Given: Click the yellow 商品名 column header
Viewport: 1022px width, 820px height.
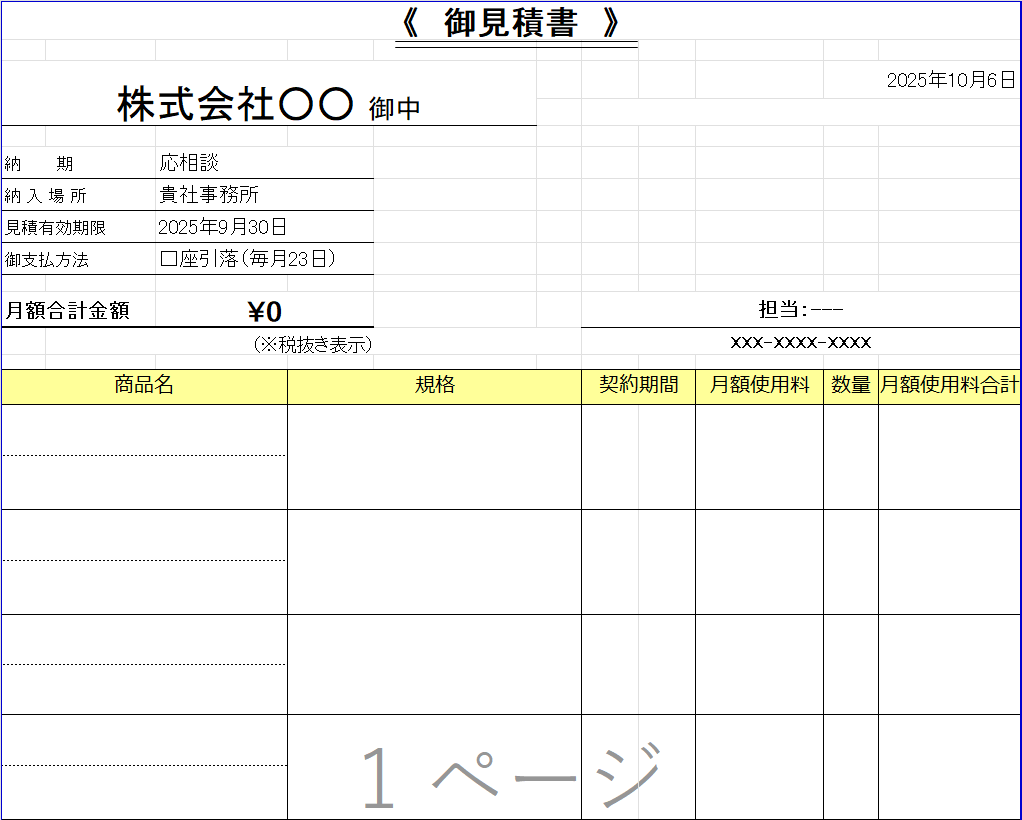Looking at the screenshot, I should (144, 385).
